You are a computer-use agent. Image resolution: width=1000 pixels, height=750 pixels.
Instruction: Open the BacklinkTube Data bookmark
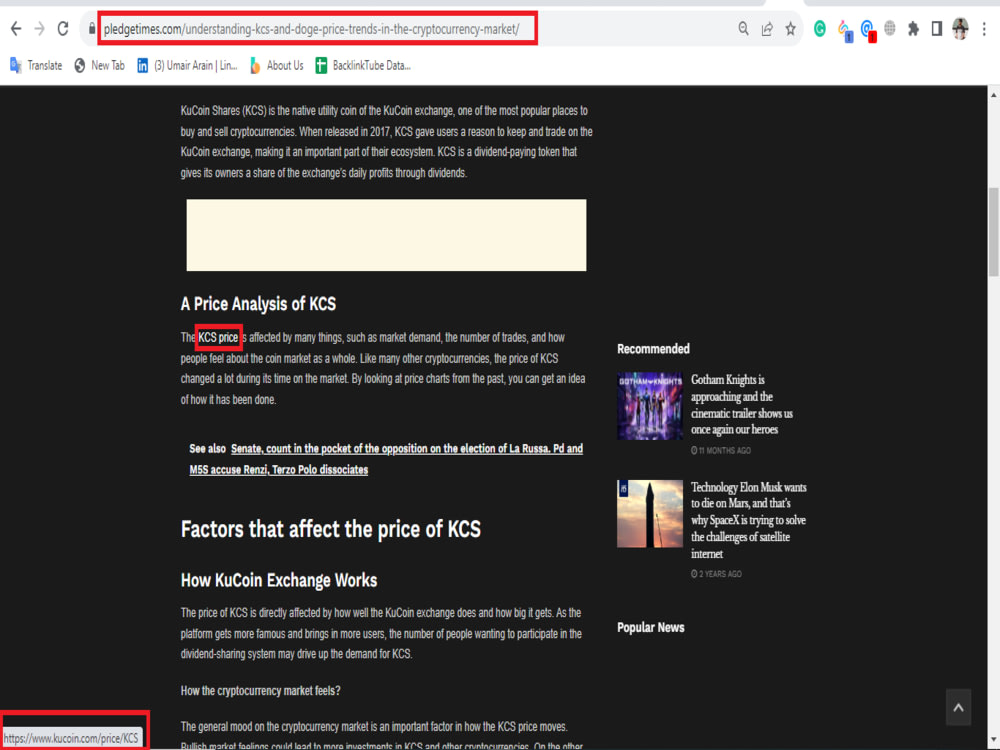tap(363, 66)
